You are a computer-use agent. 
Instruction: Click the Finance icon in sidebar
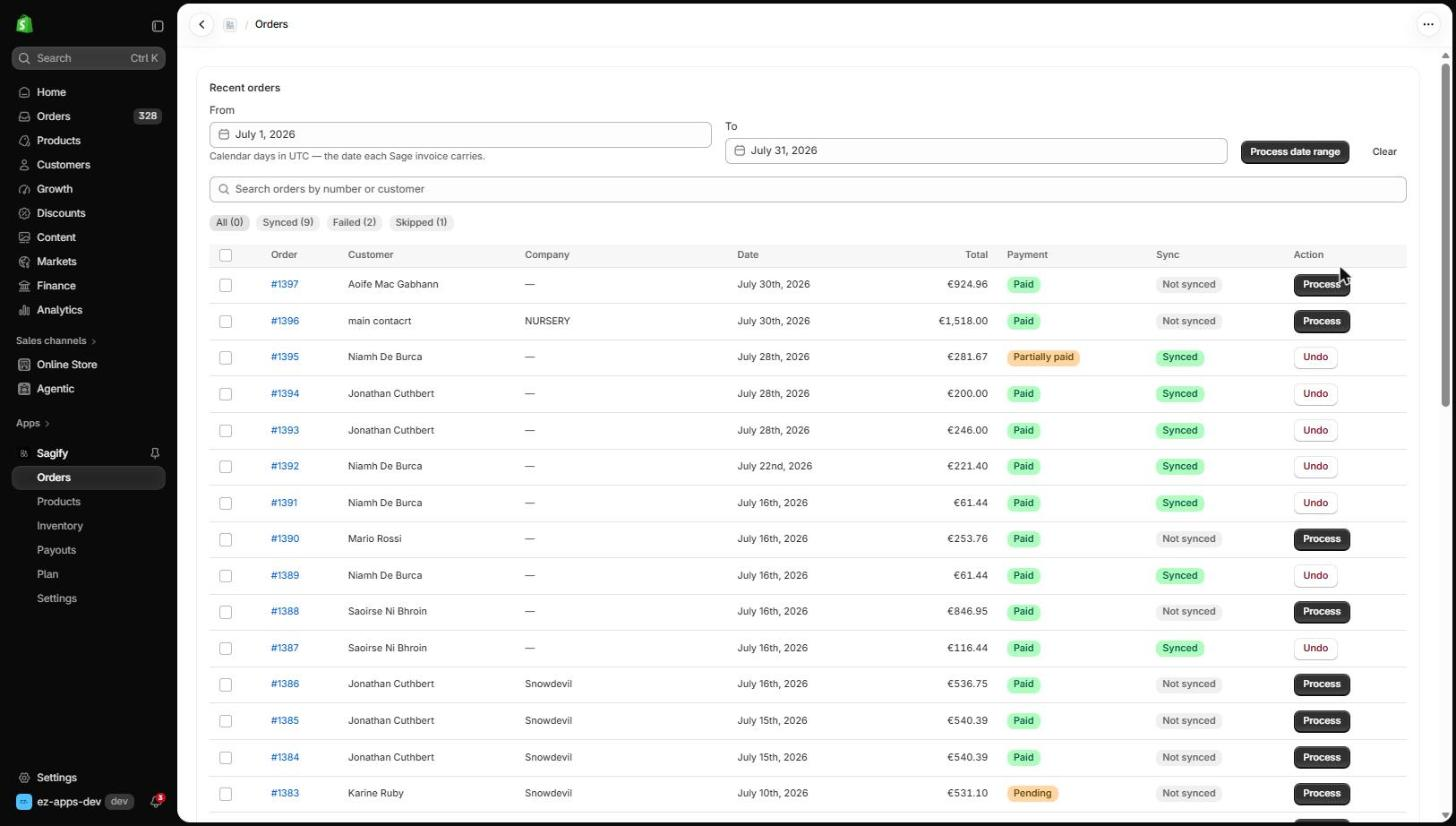[x=24, y=286]
